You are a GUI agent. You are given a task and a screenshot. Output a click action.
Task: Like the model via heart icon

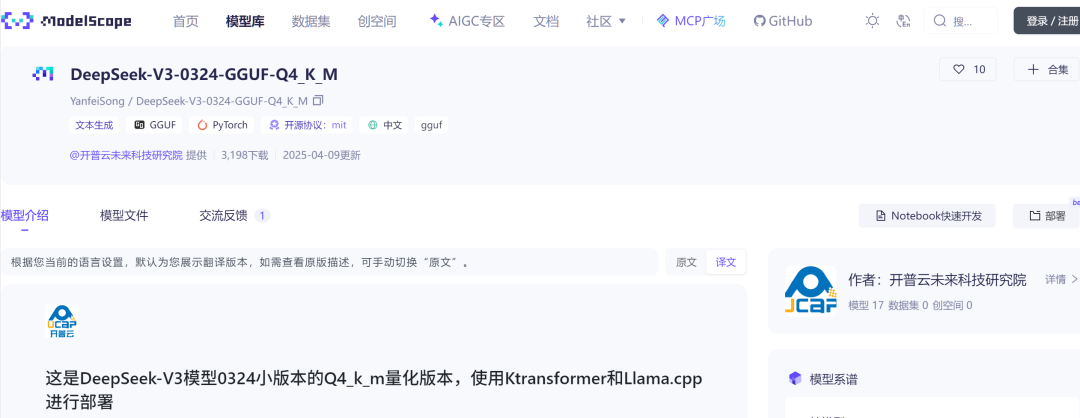(968, 70)
